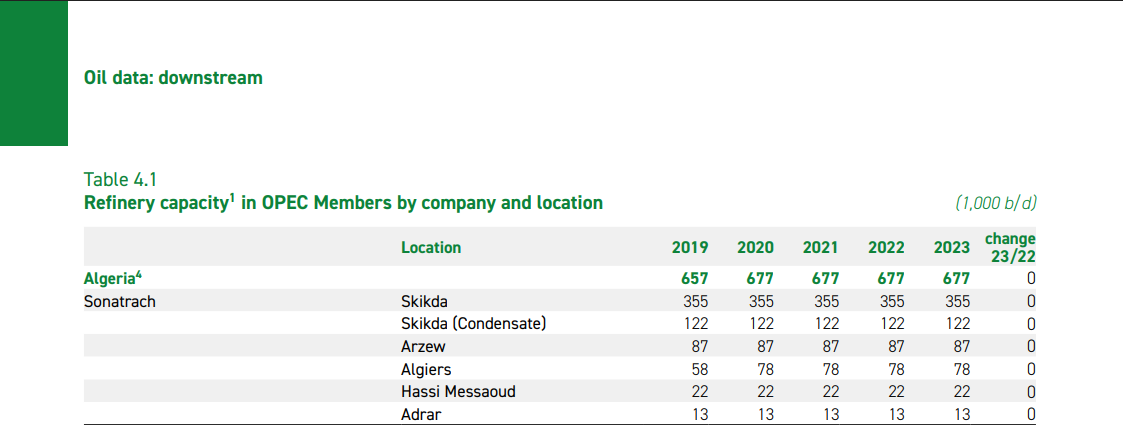This screenshot has height=425, width=1123.
Task: Select the 'Hassi Messaoud' location cell
Action: [x=458, y=392]
